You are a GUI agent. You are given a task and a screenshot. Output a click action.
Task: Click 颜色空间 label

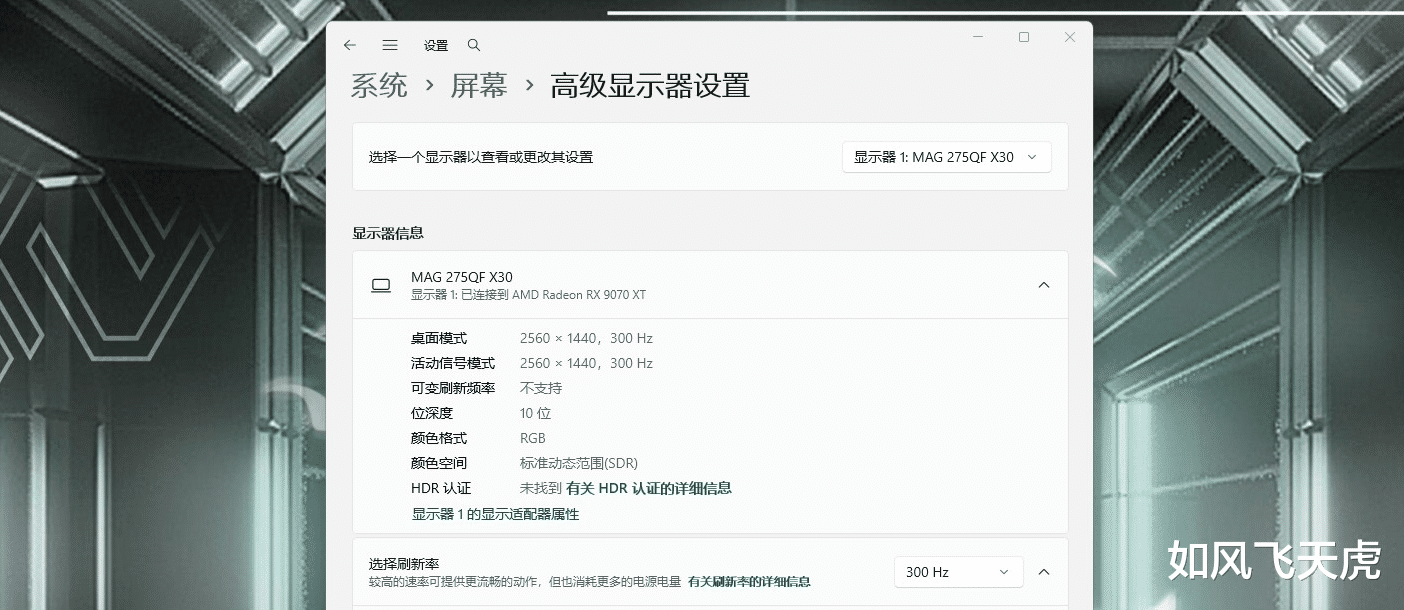click(439, 463)
